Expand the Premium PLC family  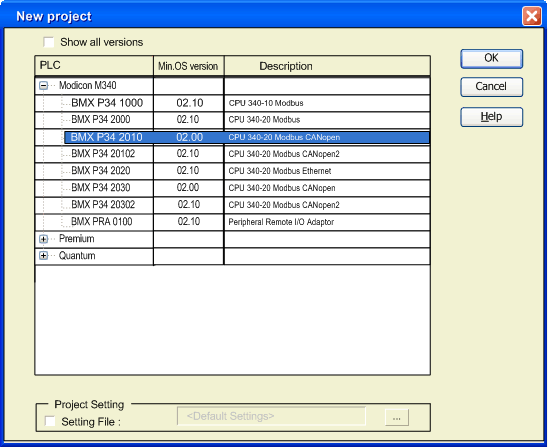pyautogui.click(x=43, y=239)
